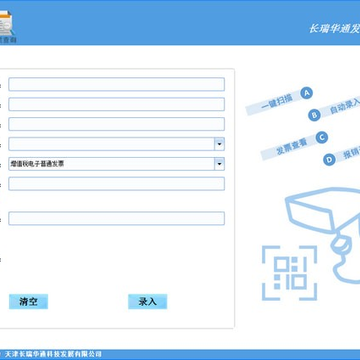The width and height of the screenshot is (360, 360).
Task: Select the 发票查看 label
Action: (291, 147)
